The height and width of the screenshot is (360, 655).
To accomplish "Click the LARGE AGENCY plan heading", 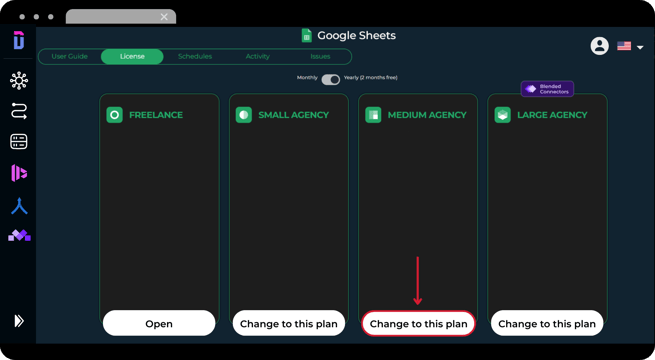I will click(552, 115).
